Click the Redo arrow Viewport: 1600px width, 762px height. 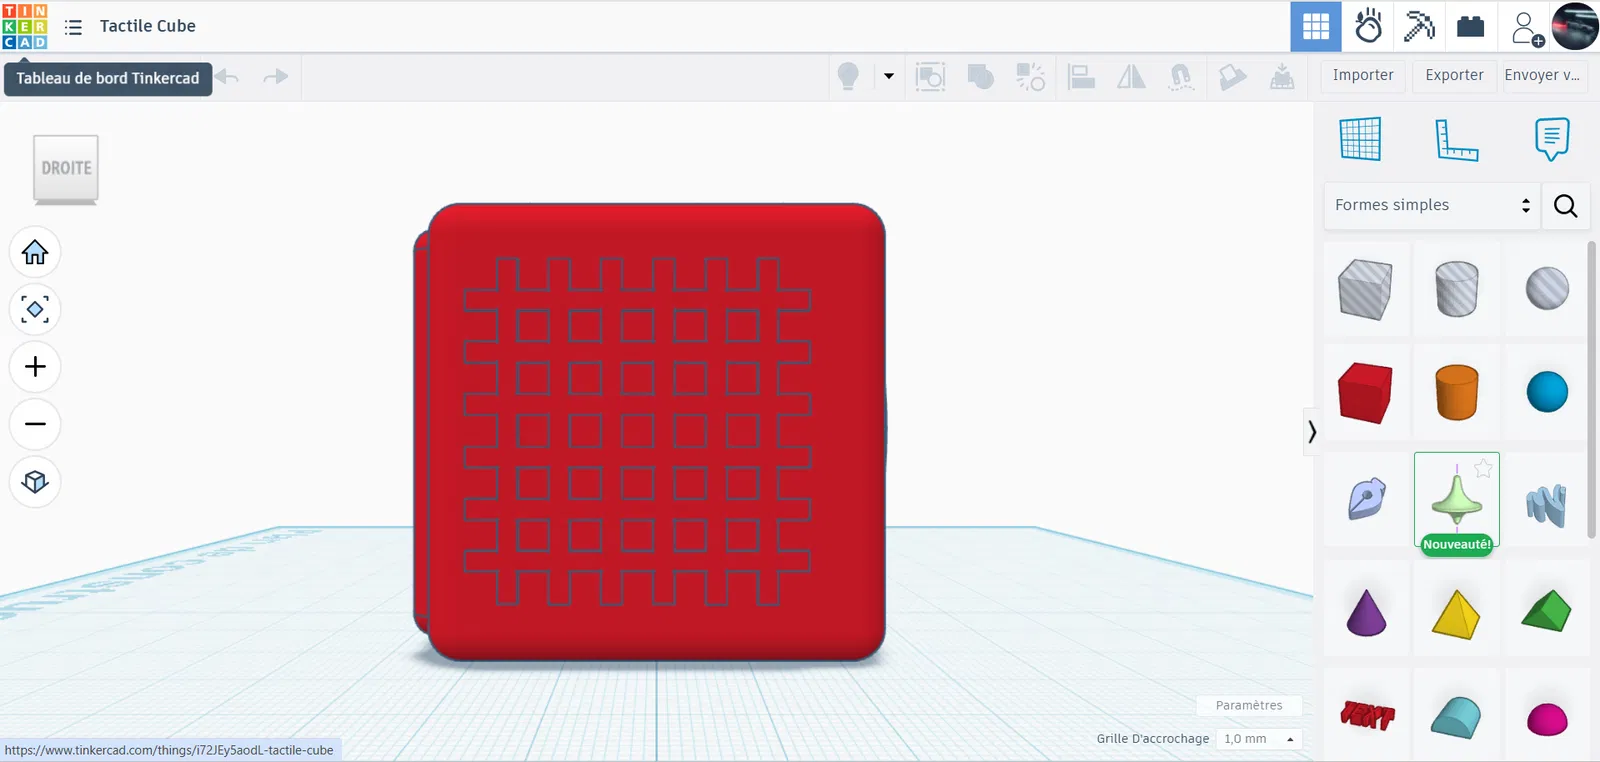coord(276,77)
